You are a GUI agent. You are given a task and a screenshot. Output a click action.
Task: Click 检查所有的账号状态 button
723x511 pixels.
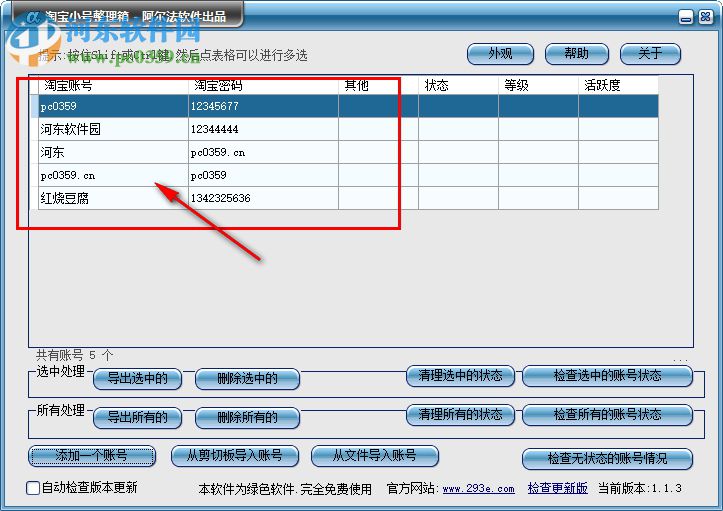click(x=607, y=414)
